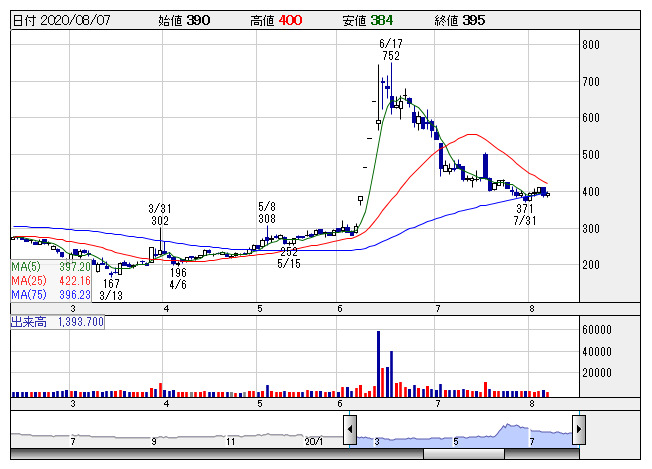
Task: Click the 5/15 low label 252
Action: 289,252
